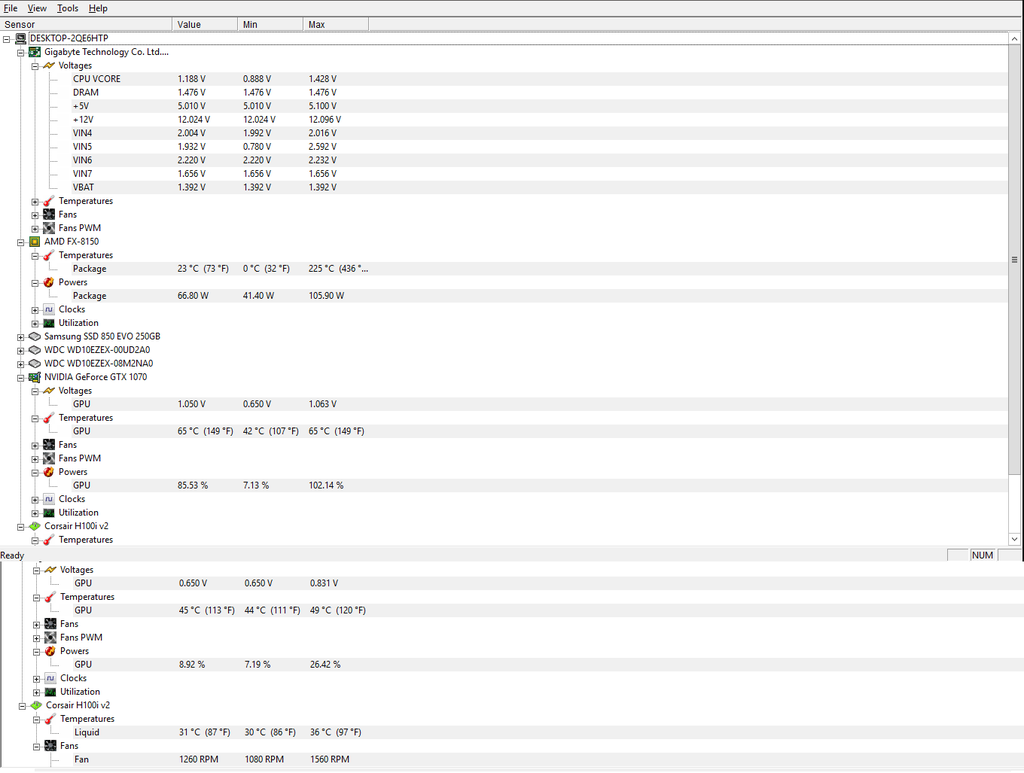Expand the WDC WD10EZEX-00UD2A0 node
Image resolution: width=1024 pixels, height=773 pixels.
(21, 351)
